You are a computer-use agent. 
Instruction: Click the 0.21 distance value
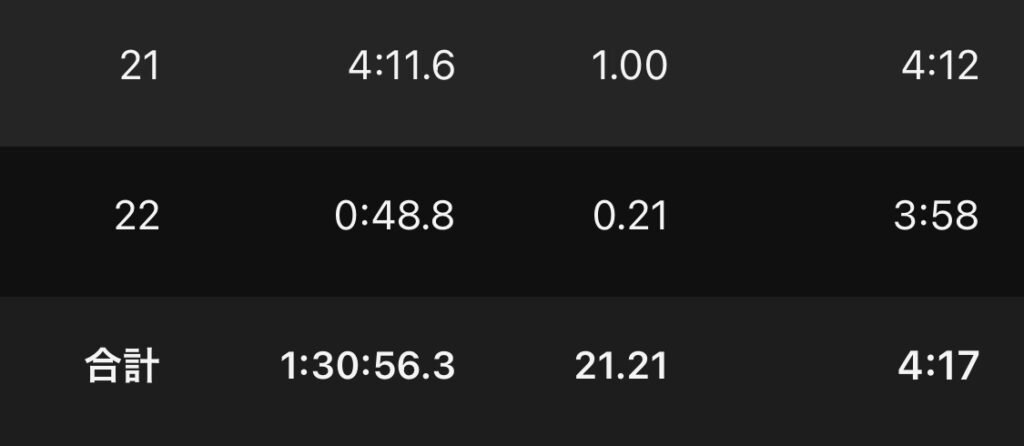[x=630, y=216]
